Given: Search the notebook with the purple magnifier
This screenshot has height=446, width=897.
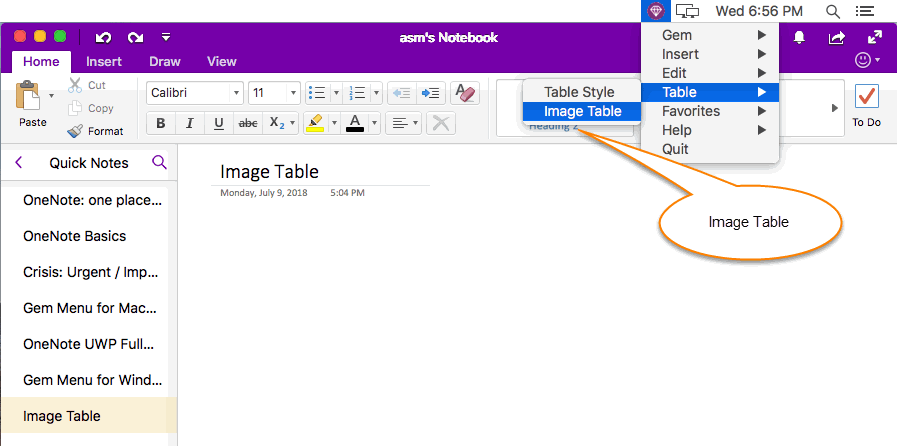Looking at the screenshot, I should 159,162.
